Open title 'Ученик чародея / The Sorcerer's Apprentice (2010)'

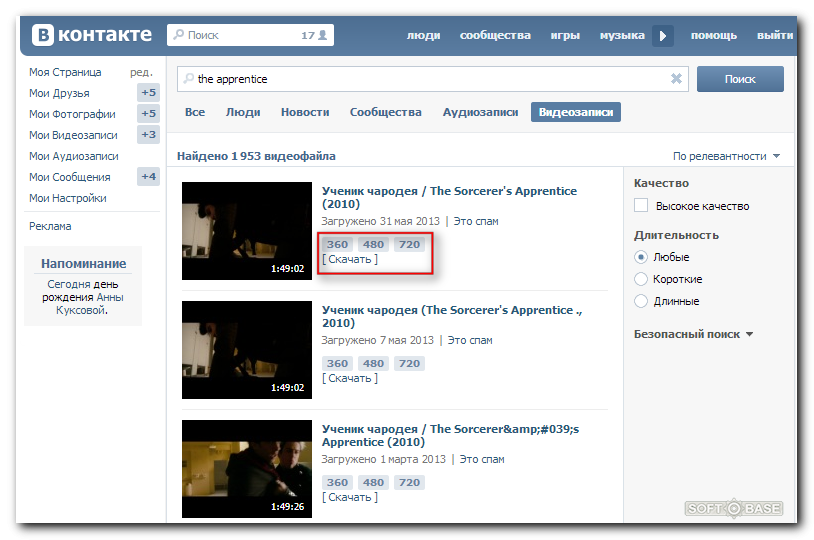tap(449, 197)
